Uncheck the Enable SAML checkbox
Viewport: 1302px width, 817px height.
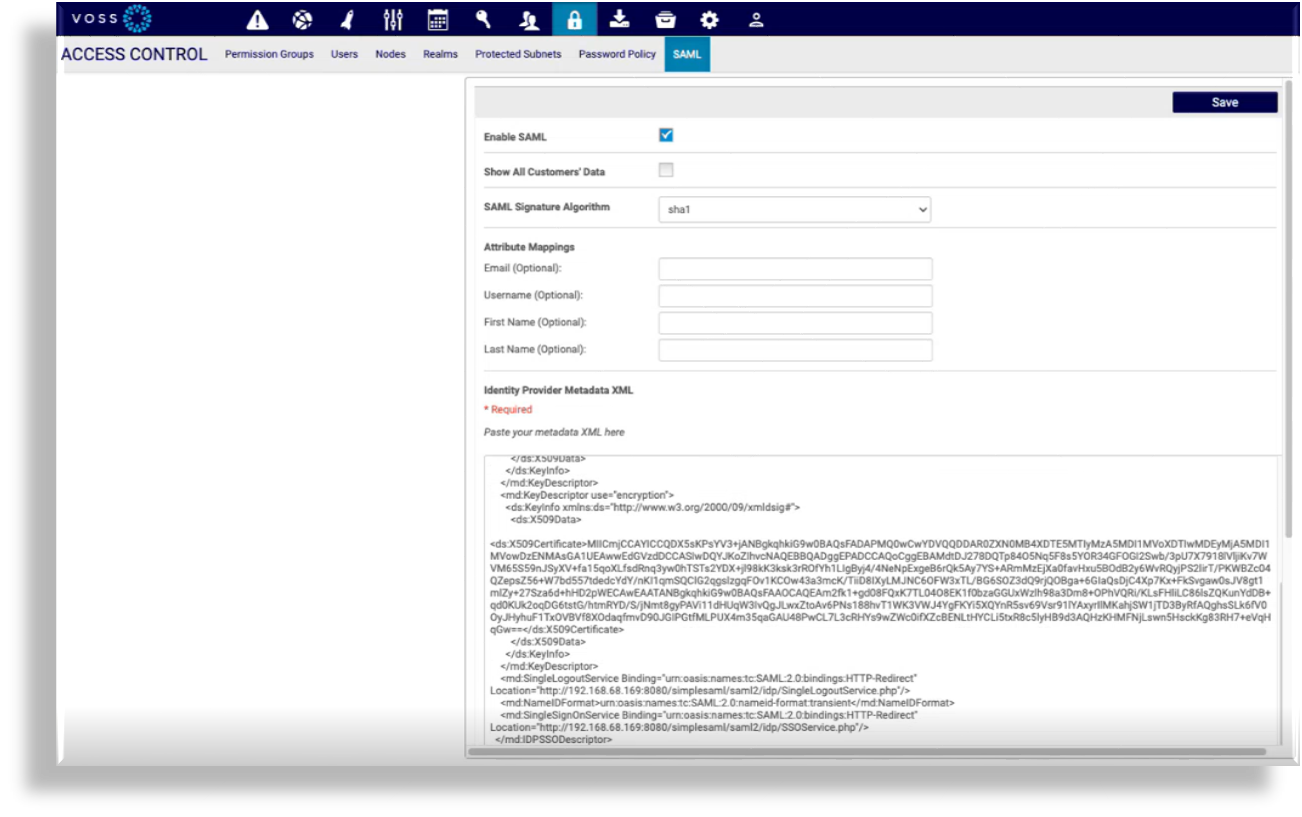[x=665, y=133]
